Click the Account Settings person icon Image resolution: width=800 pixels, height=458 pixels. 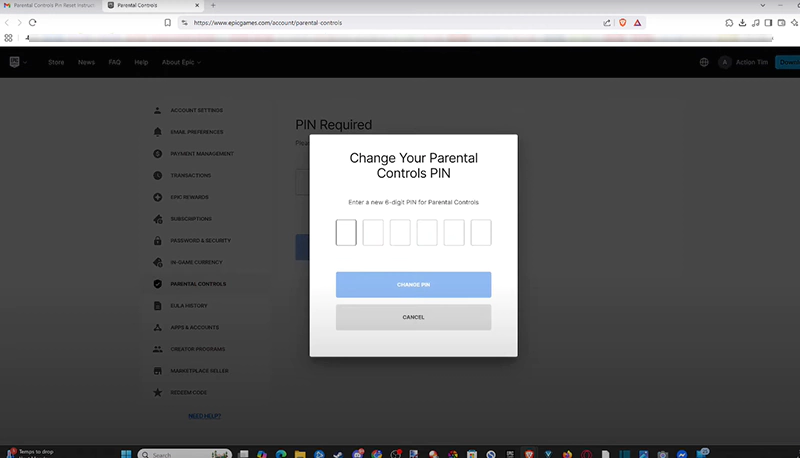pos(158,110)
